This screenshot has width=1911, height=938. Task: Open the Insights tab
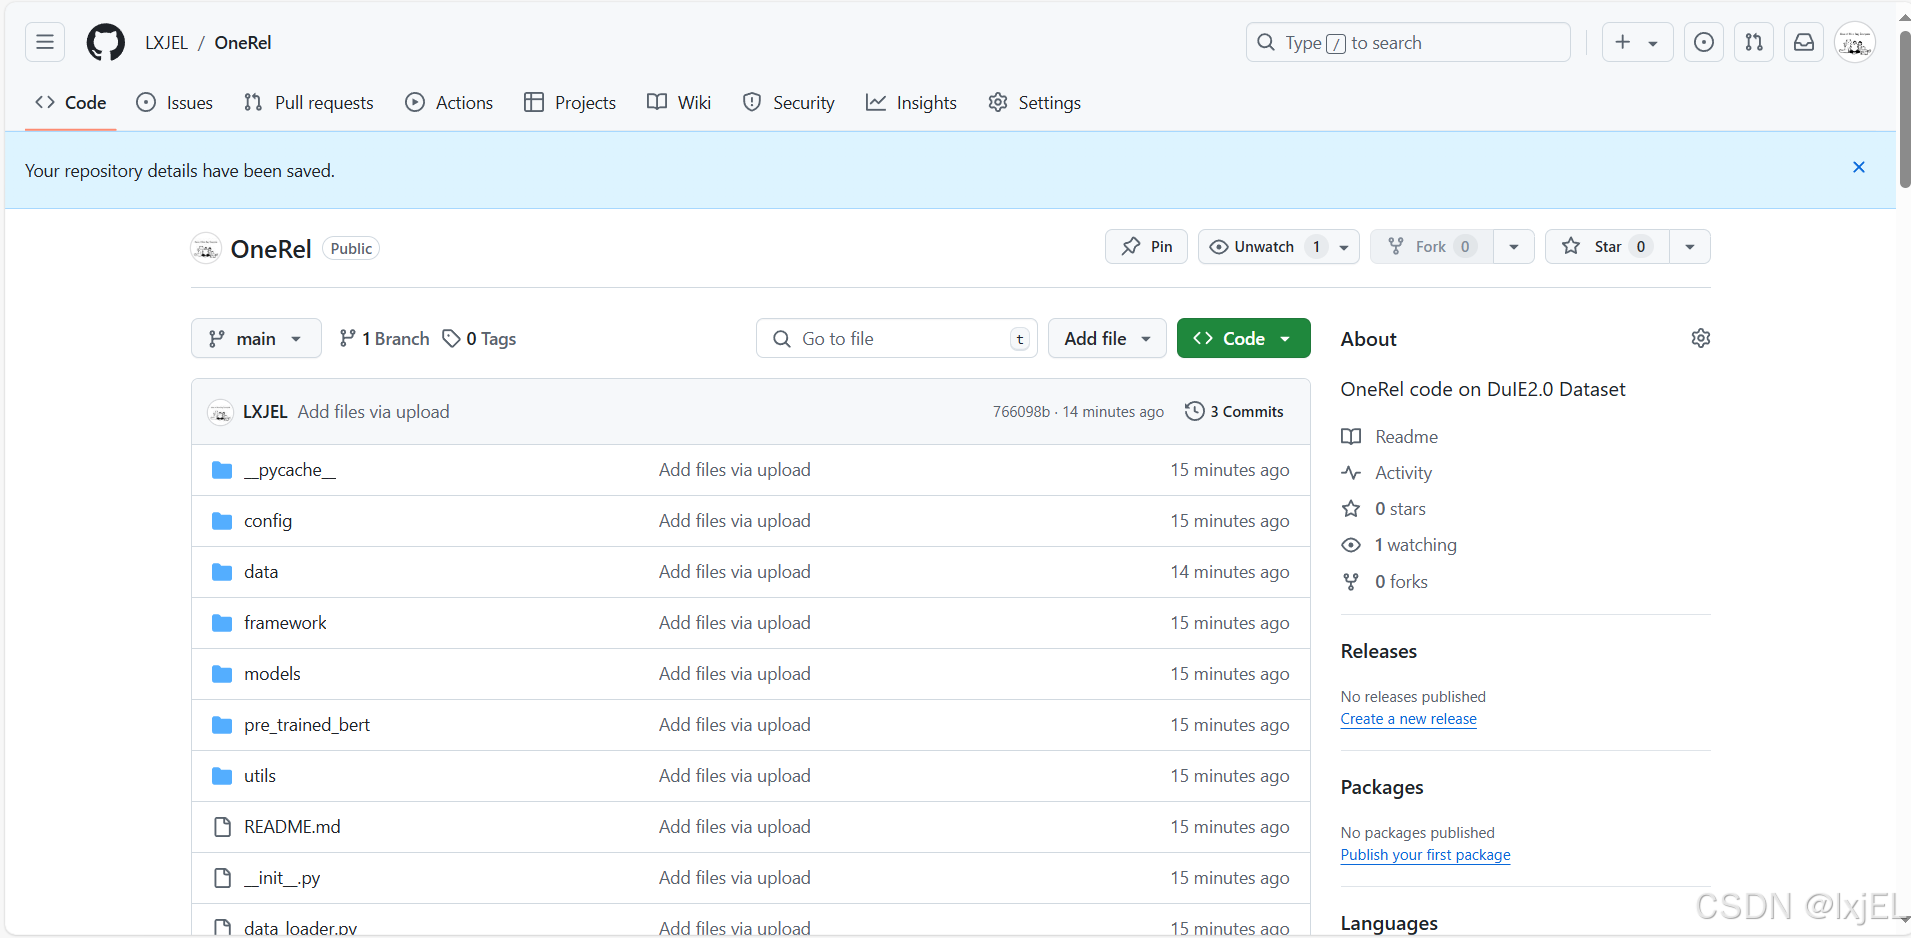(911, 103)
